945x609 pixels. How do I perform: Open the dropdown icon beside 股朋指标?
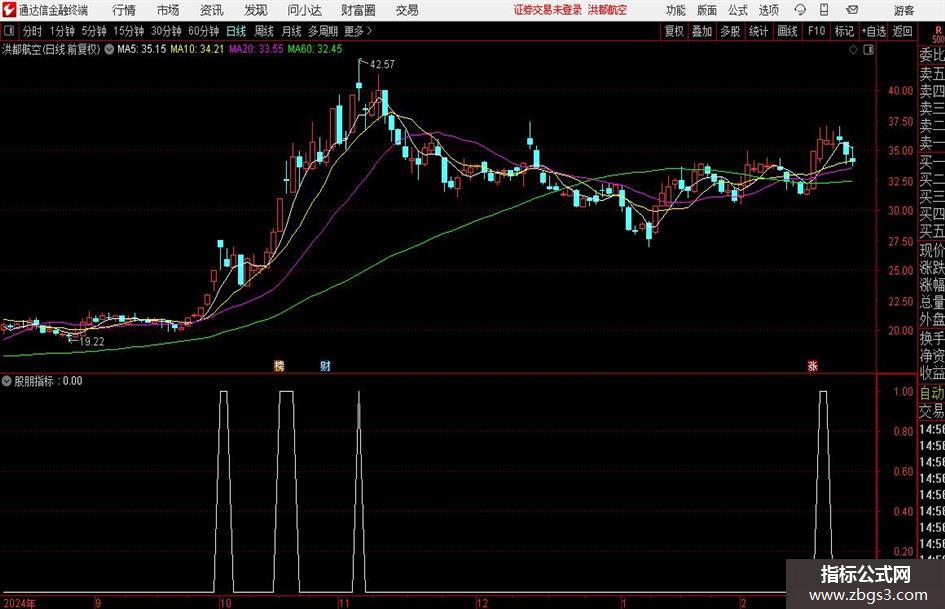pyautogui.click(x=7, y=381)
